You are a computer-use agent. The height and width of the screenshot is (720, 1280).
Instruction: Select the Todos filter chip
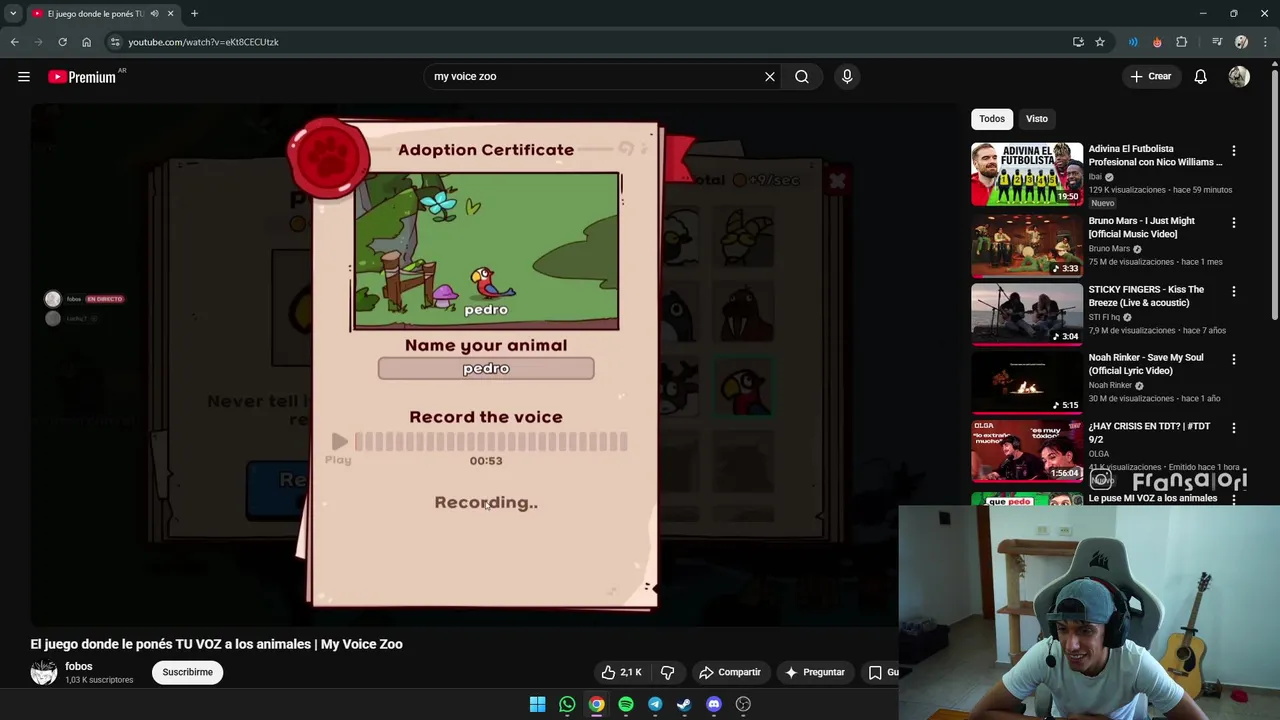(992, 119)
